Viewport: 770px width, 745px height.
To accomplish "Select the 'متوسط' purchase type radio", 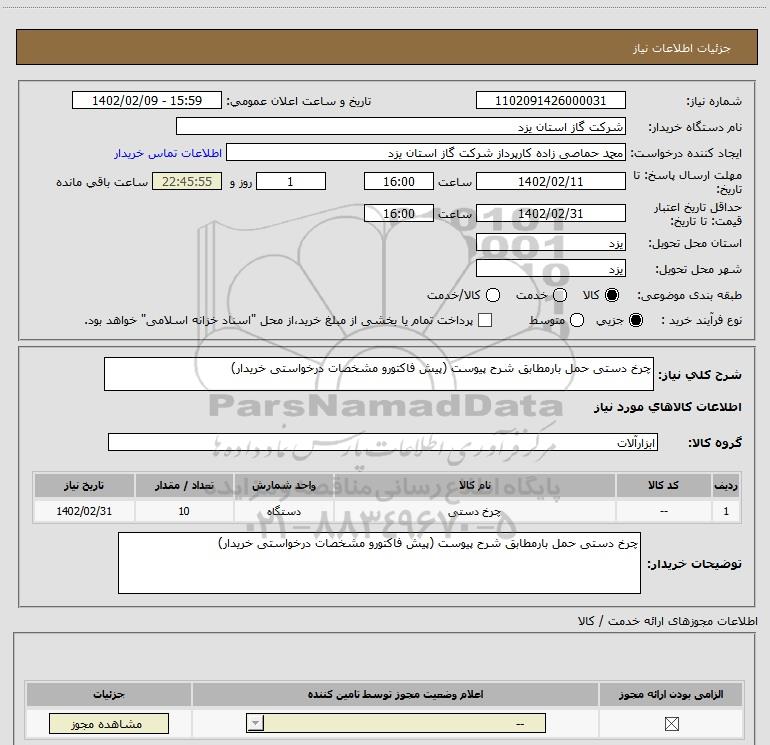I will [x=577, y=320].
